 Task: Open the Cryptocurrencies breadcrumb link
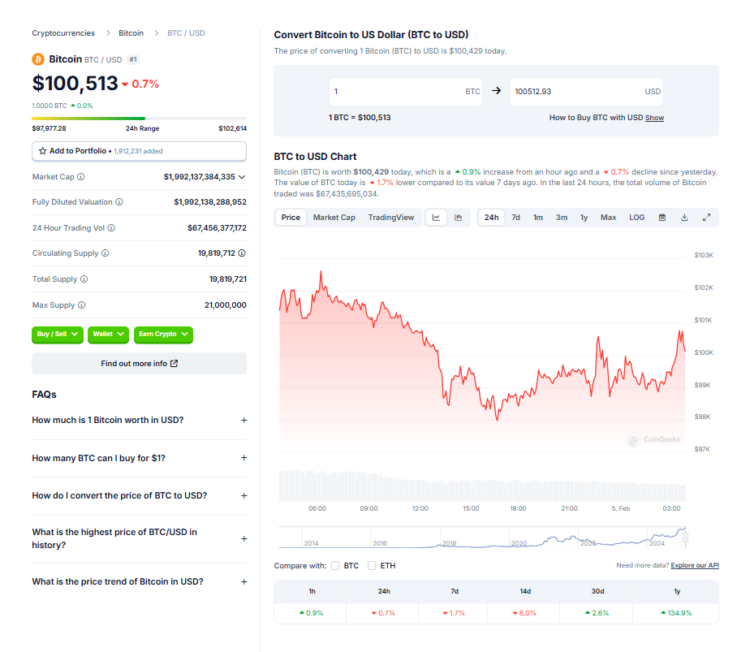point(63,33)
